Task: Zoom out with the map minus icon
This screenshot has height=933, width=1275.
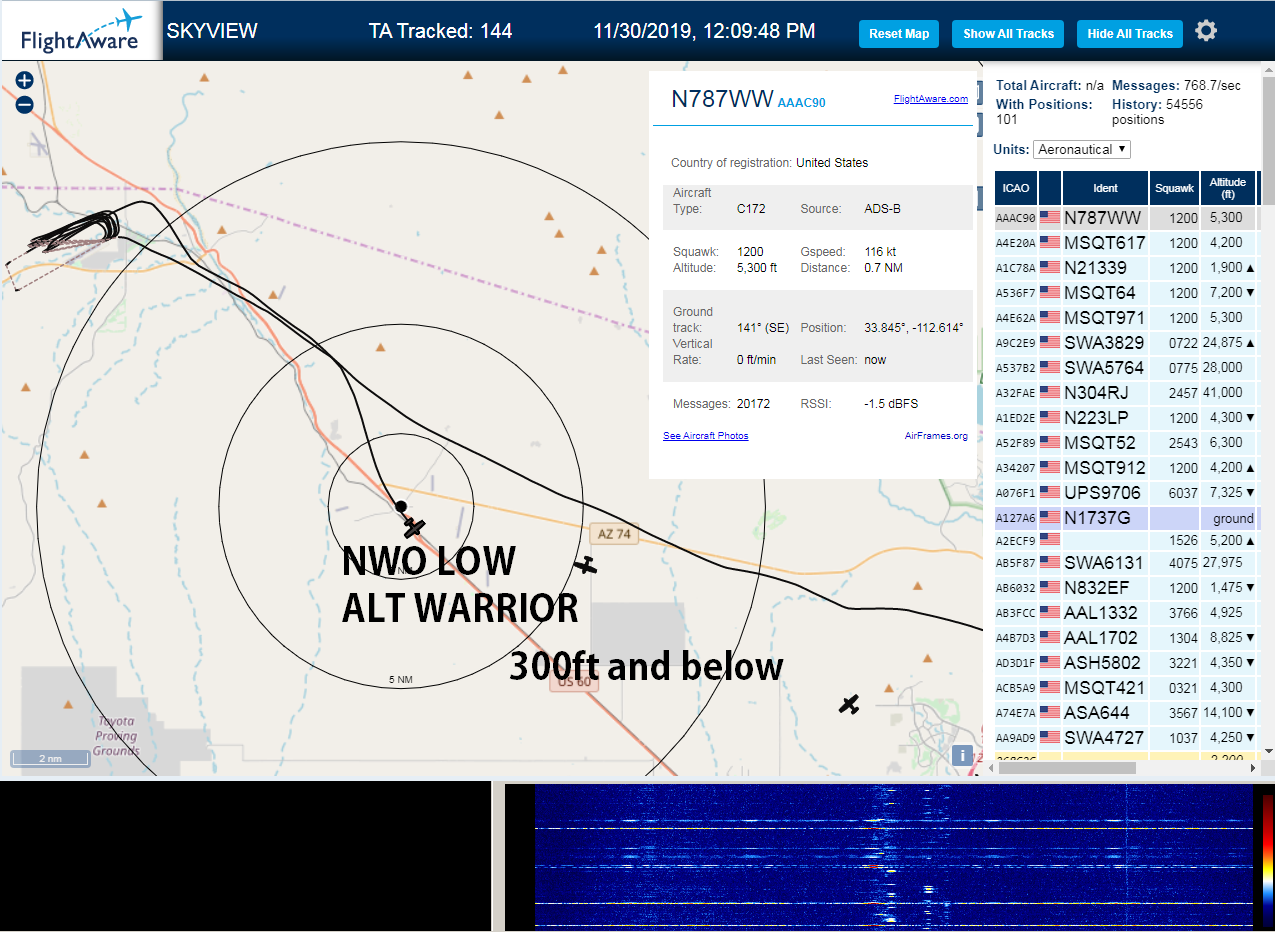Action: coord(24,104)
